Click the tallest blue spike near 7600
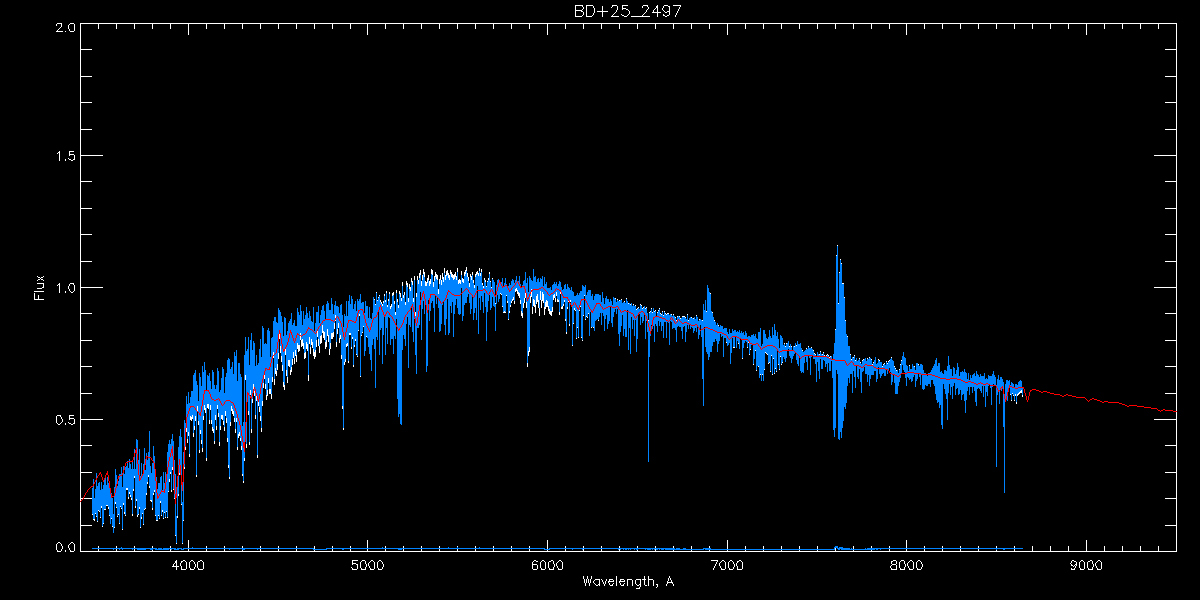 [837, 248]
